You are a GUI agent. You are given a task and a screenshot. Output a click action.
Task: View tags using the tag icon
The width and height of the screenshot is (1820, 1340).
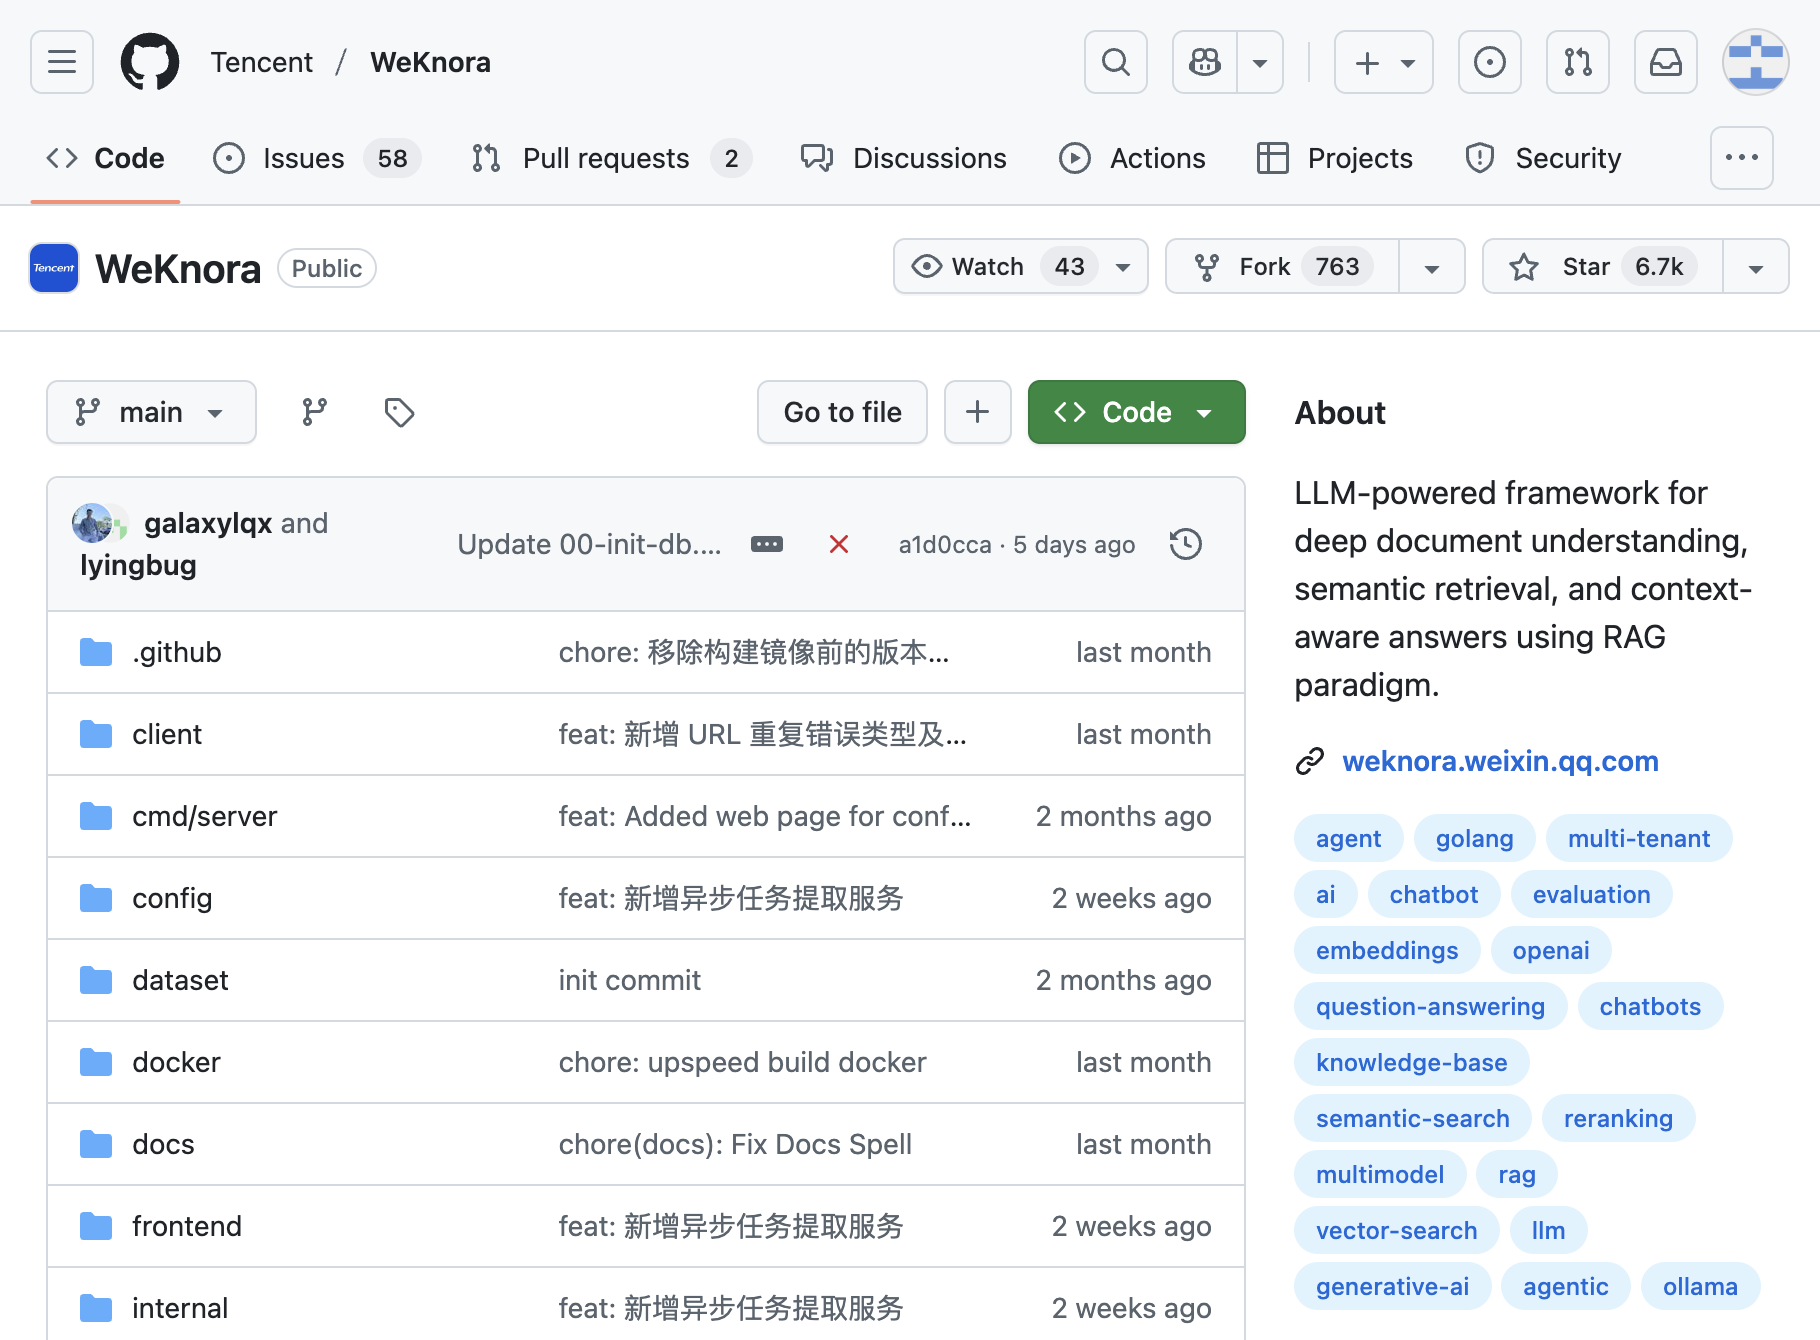click(x=399, y=412)
